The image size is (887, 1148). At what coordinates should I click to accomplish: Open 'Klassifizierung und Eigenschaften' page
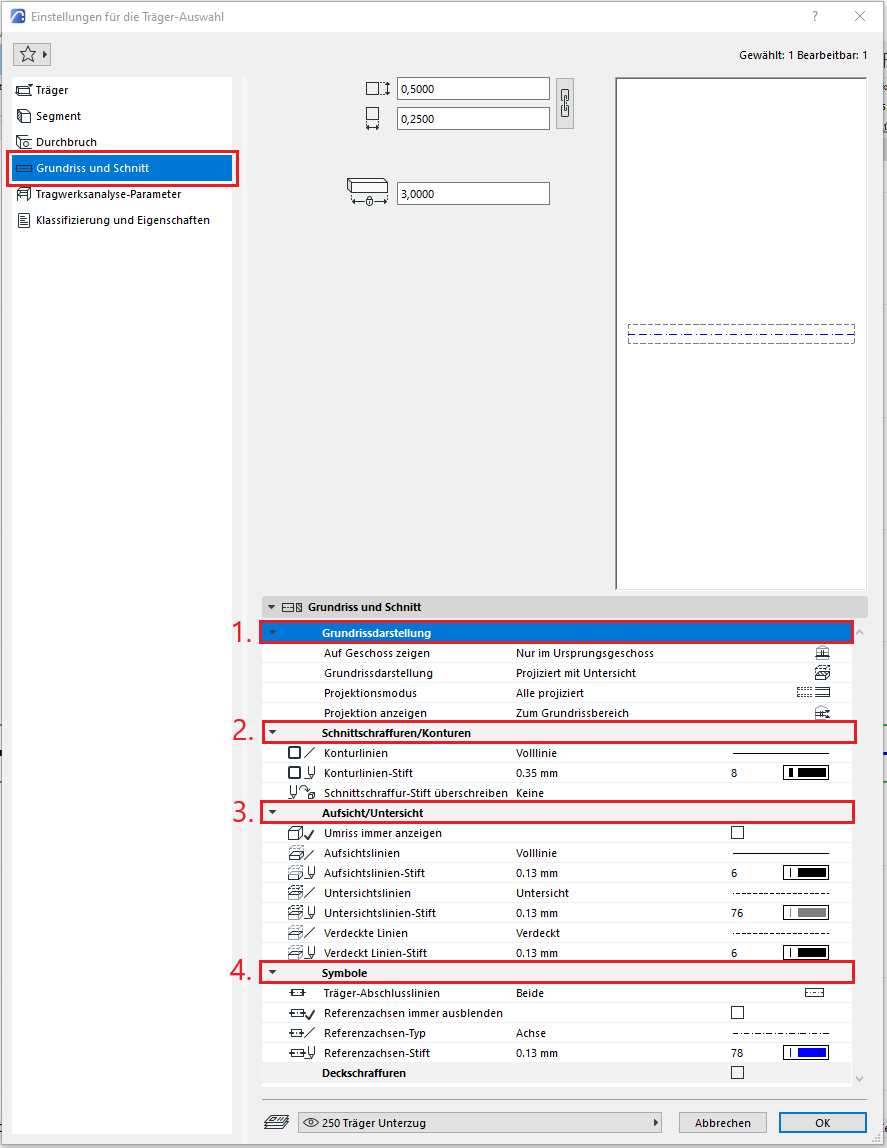click(122, 220)
